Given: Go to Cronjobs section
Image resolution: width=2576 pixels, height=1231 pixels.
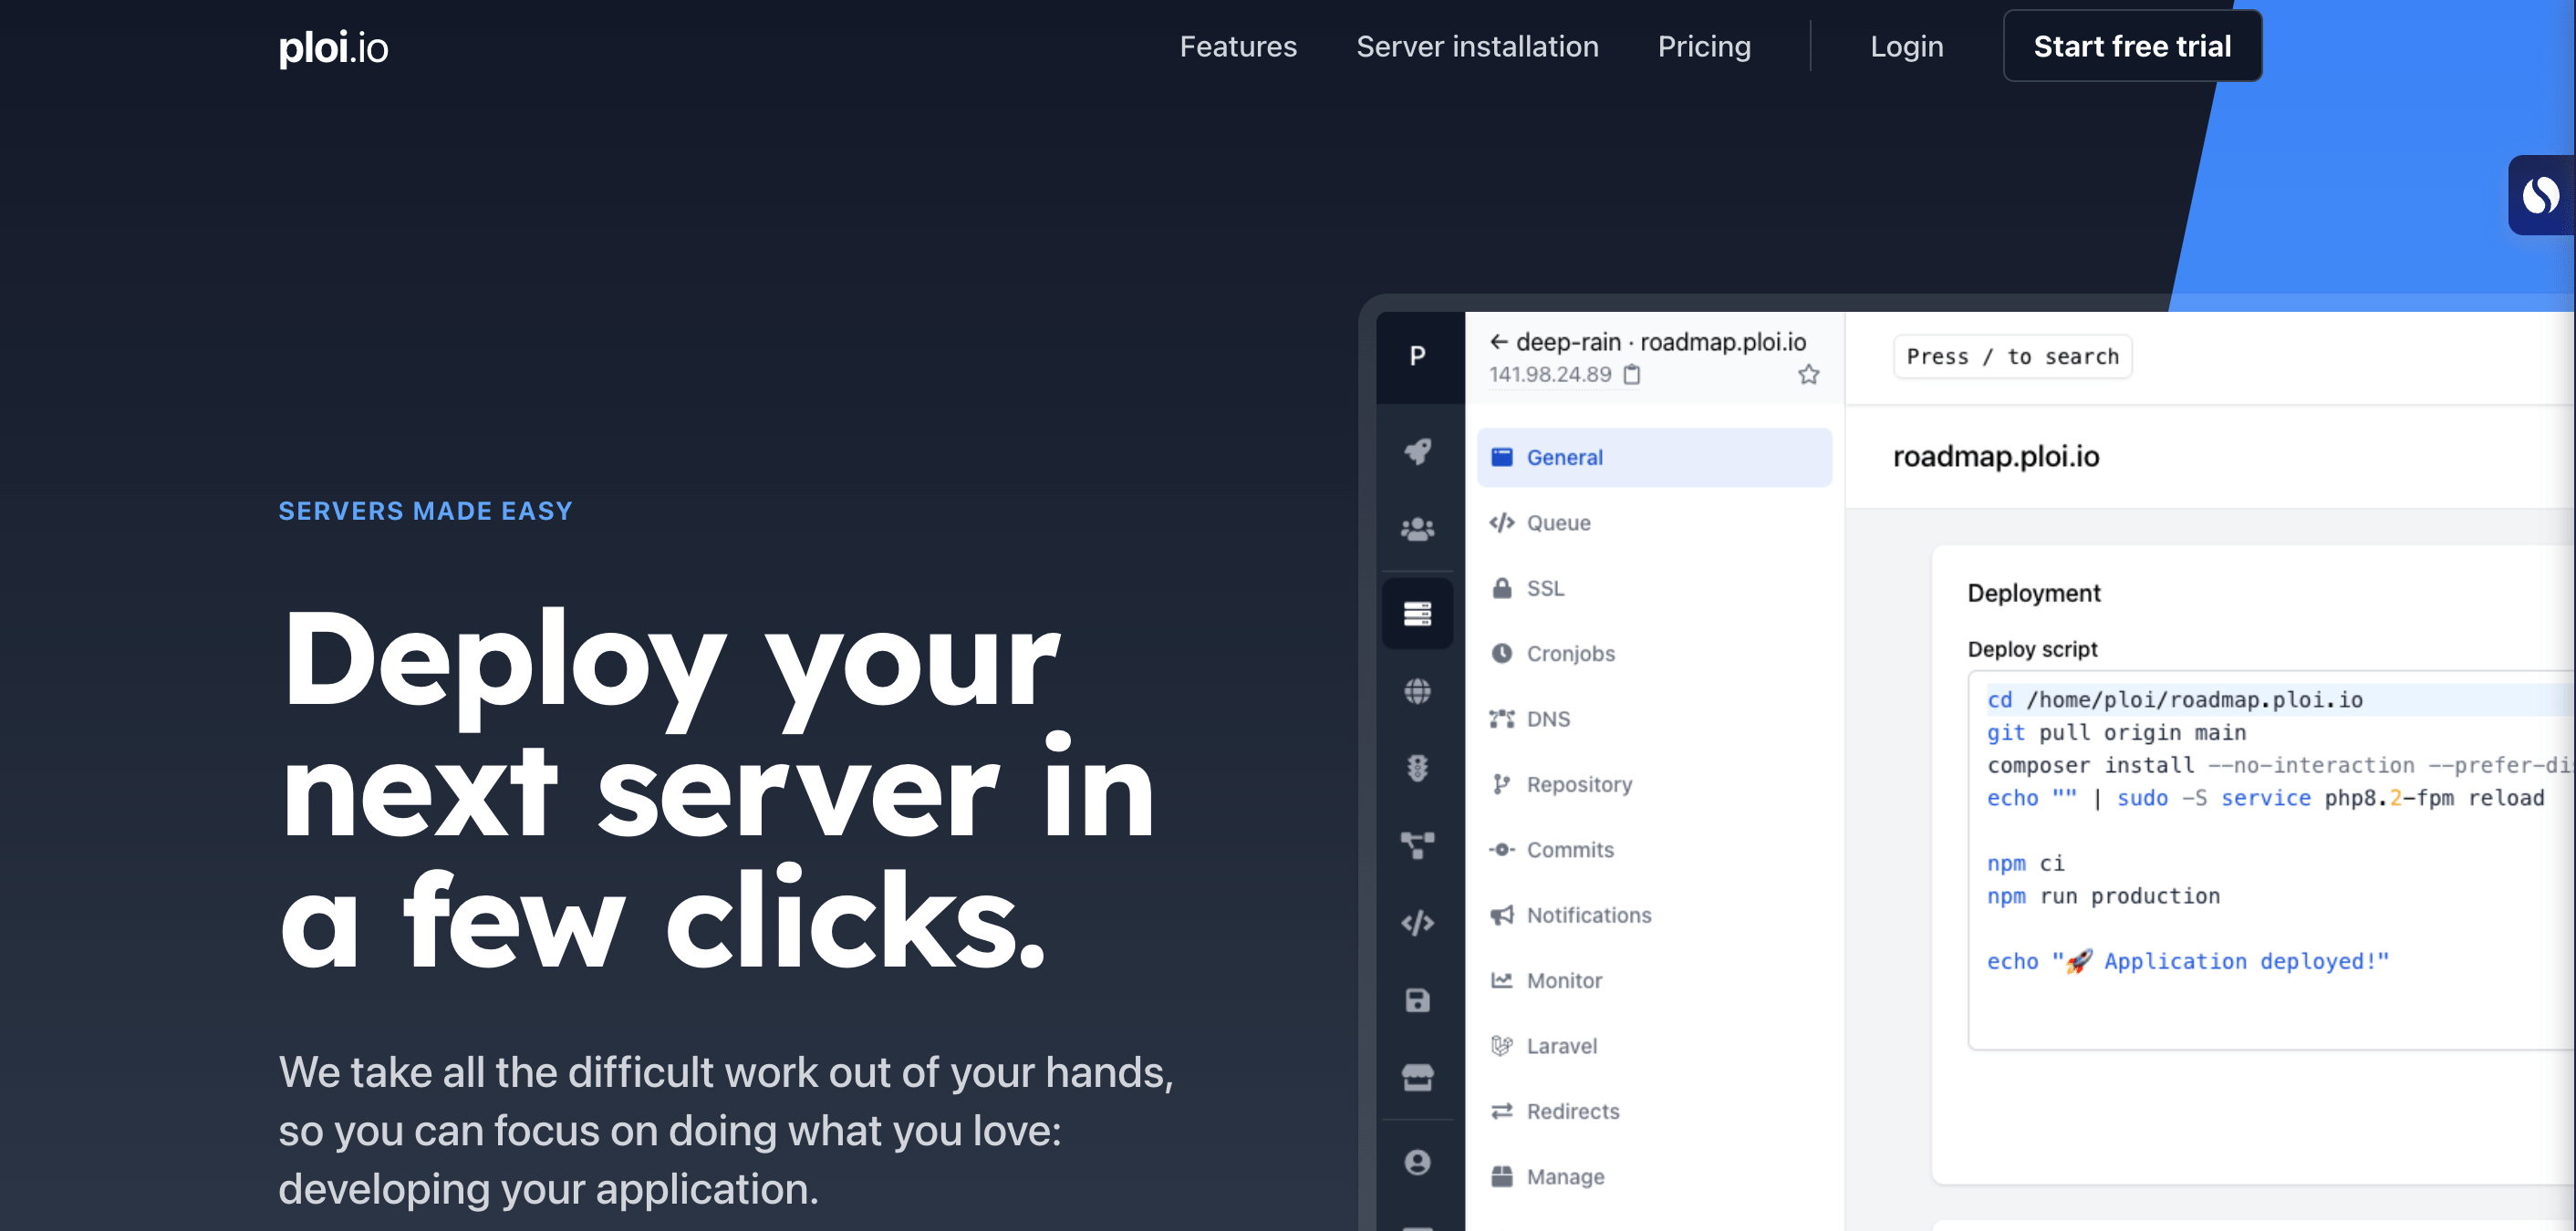Looking at the screenshot, I should [1570, 653].
